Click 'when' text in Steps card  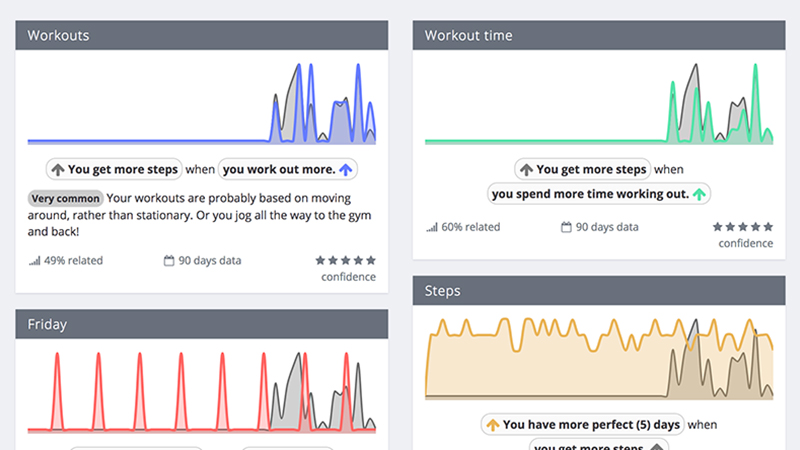[702, 424]
